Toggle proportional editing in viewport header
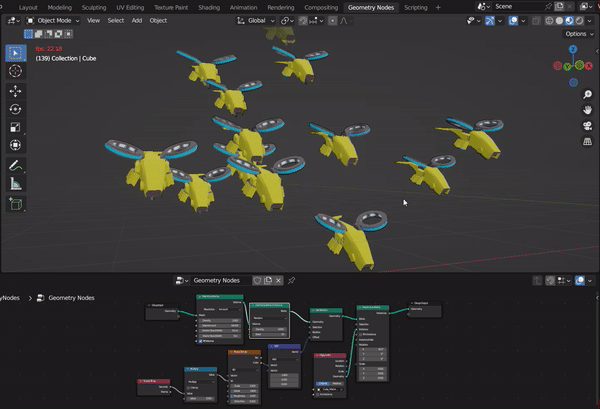This screenshot has width=600, height=409. coord(333,21)
